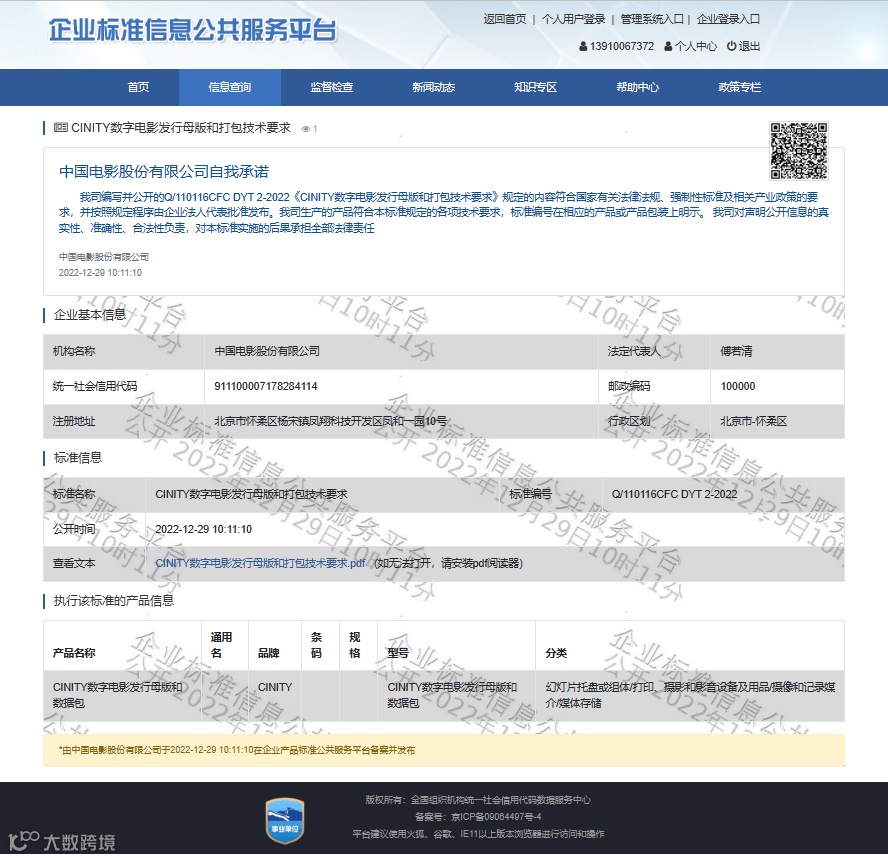Go to 返回首页 link
The image size is (888, 859).
(505, 19)
